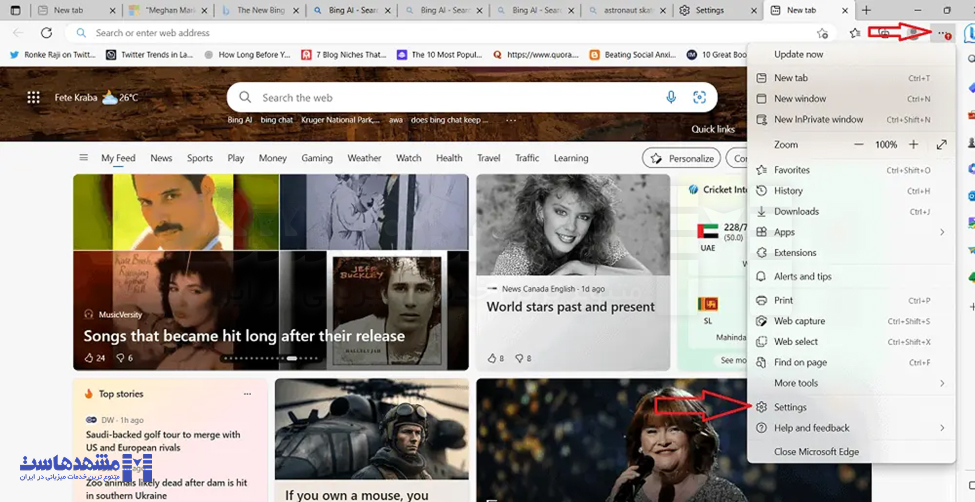Decrease zoom with the minus button
Image resolution: width=975 pixels, height=502 pixels.
(x=858, y=145)
